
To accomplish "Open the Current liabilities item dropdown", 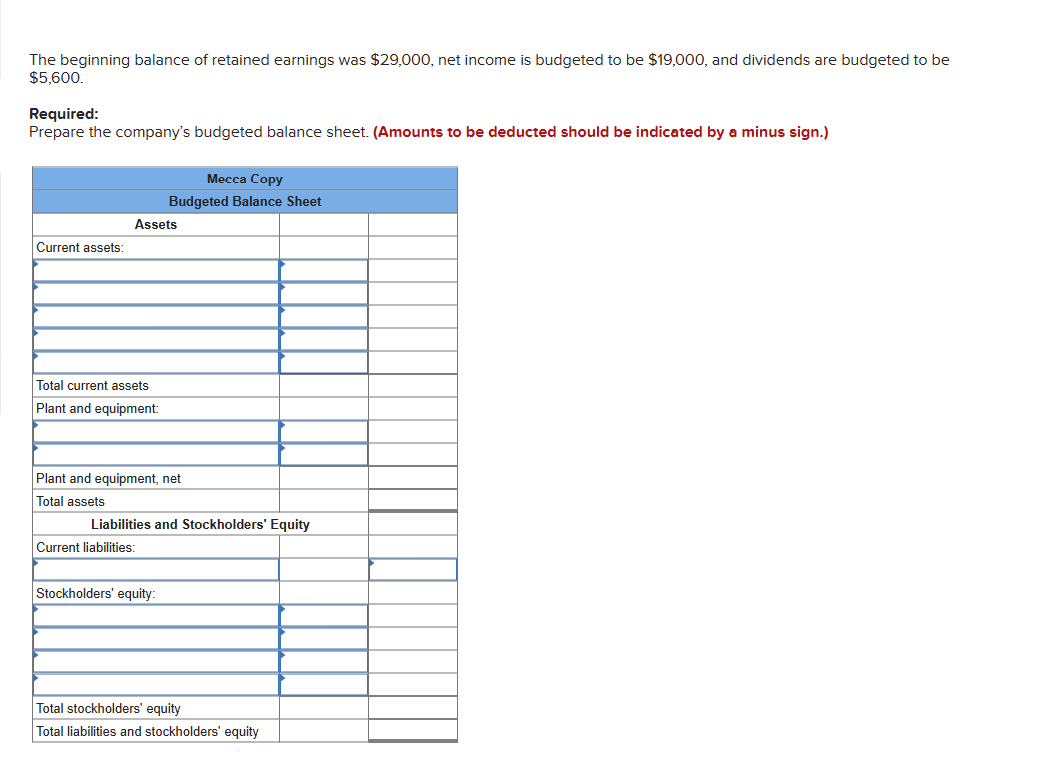I will (156, 569).
